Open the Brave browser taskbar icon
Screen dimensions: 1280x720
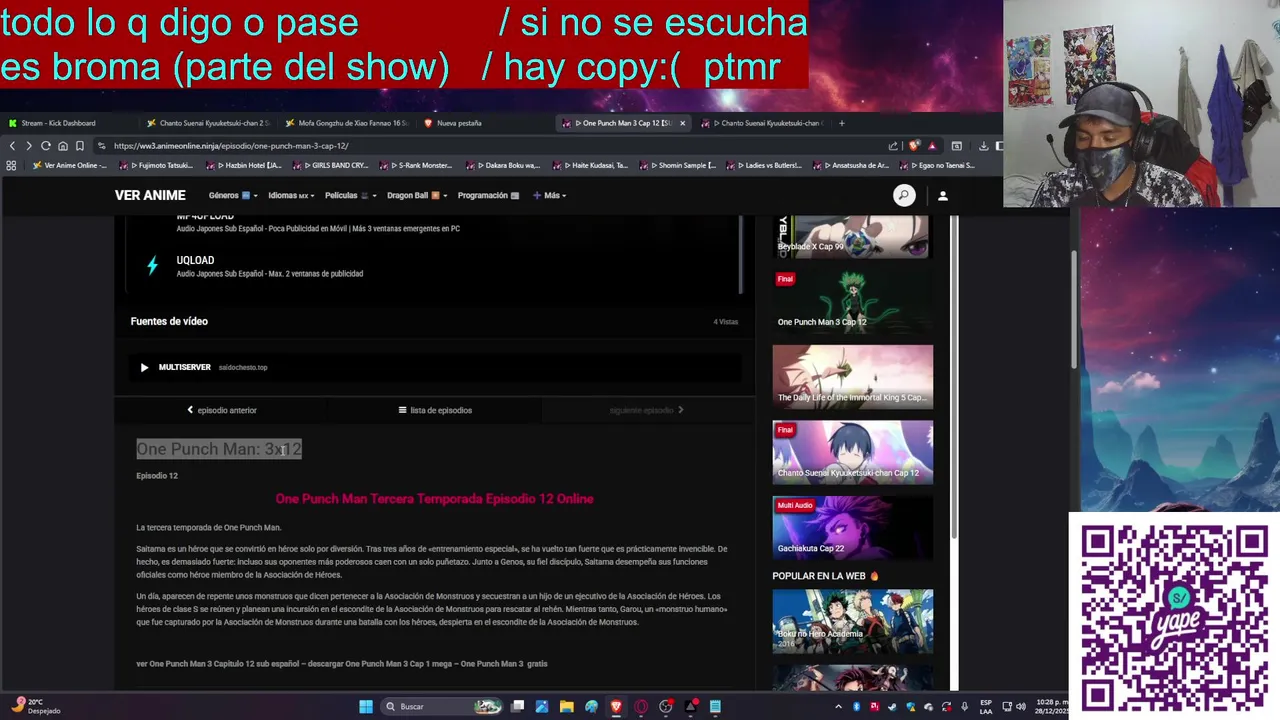[616, 707]
